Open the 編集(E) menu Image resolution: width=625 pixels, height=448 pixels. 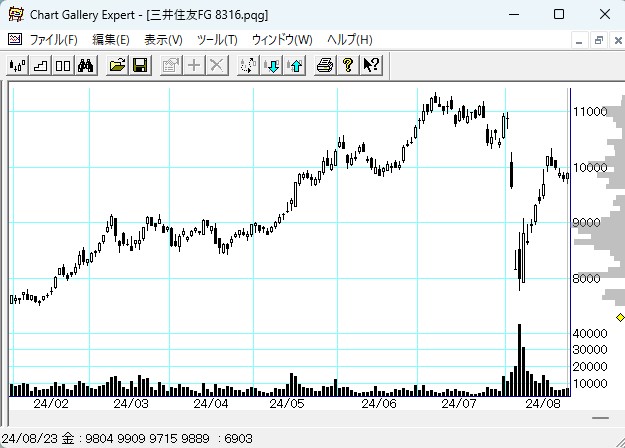(110, 40)
